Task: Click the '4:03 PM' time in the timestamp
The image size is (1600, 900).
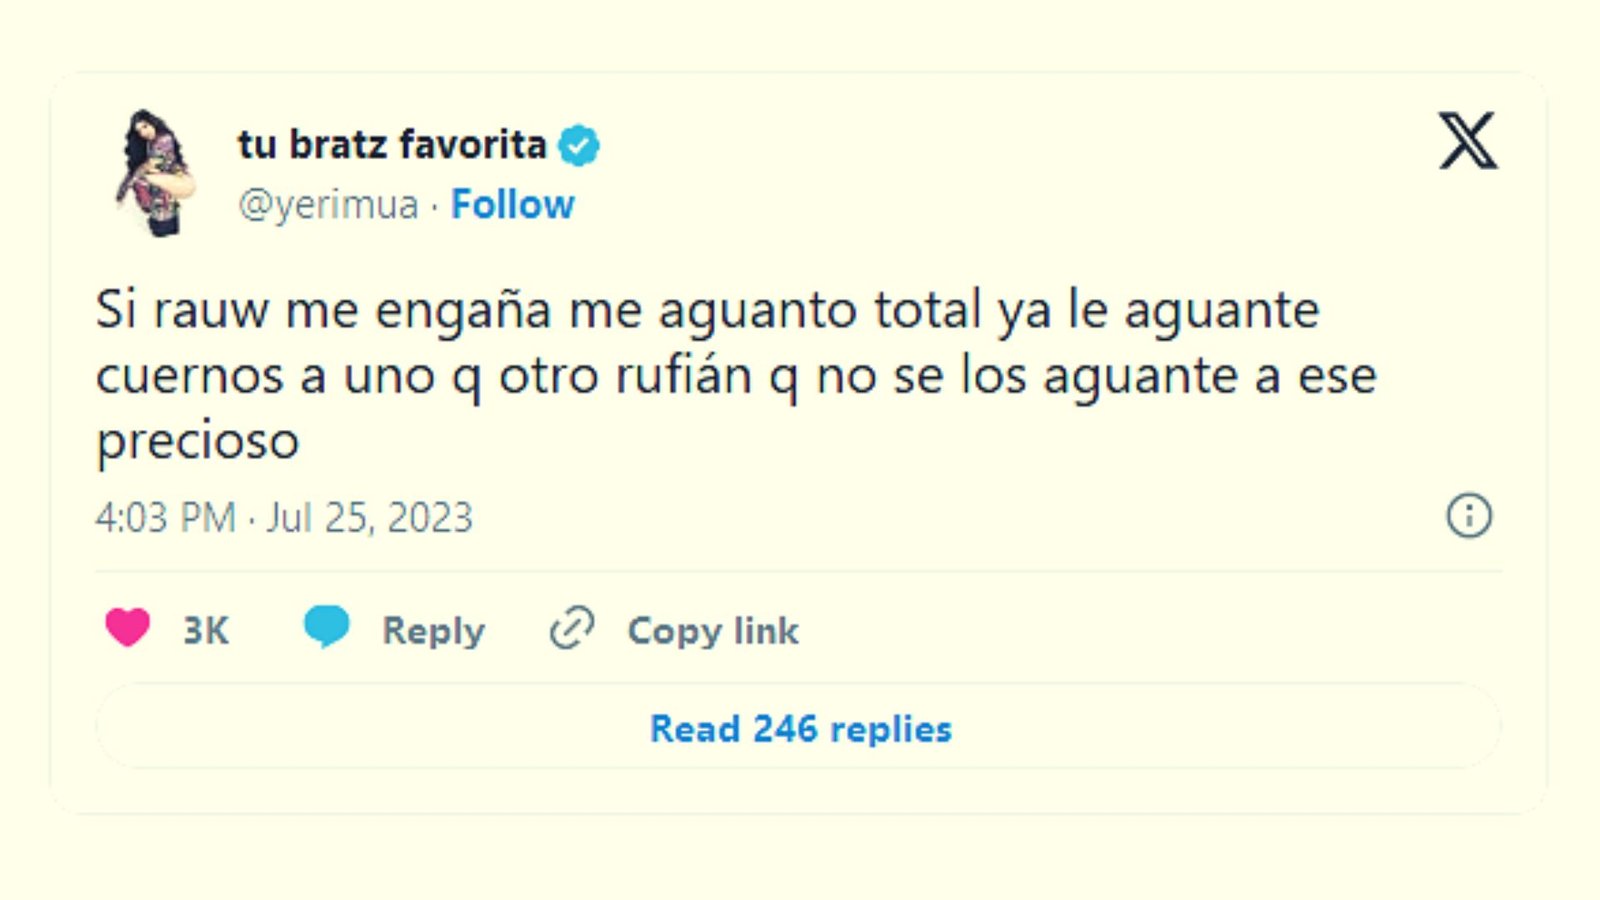Action: coord(165,517)
